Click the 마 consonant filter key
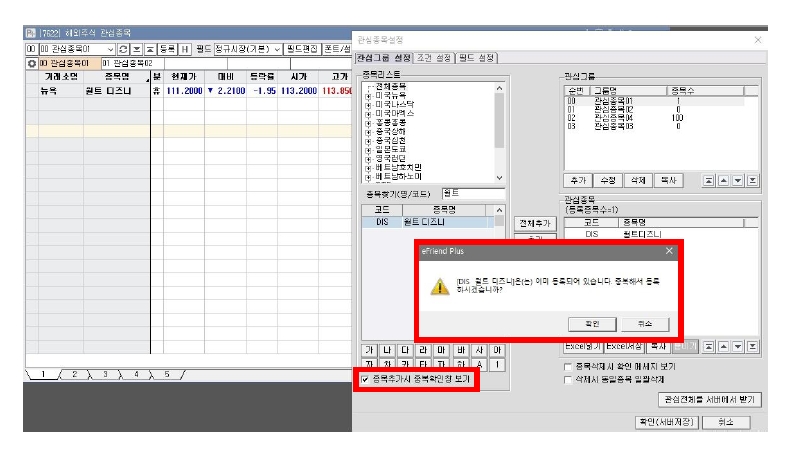788x466 pixels. 441,350
